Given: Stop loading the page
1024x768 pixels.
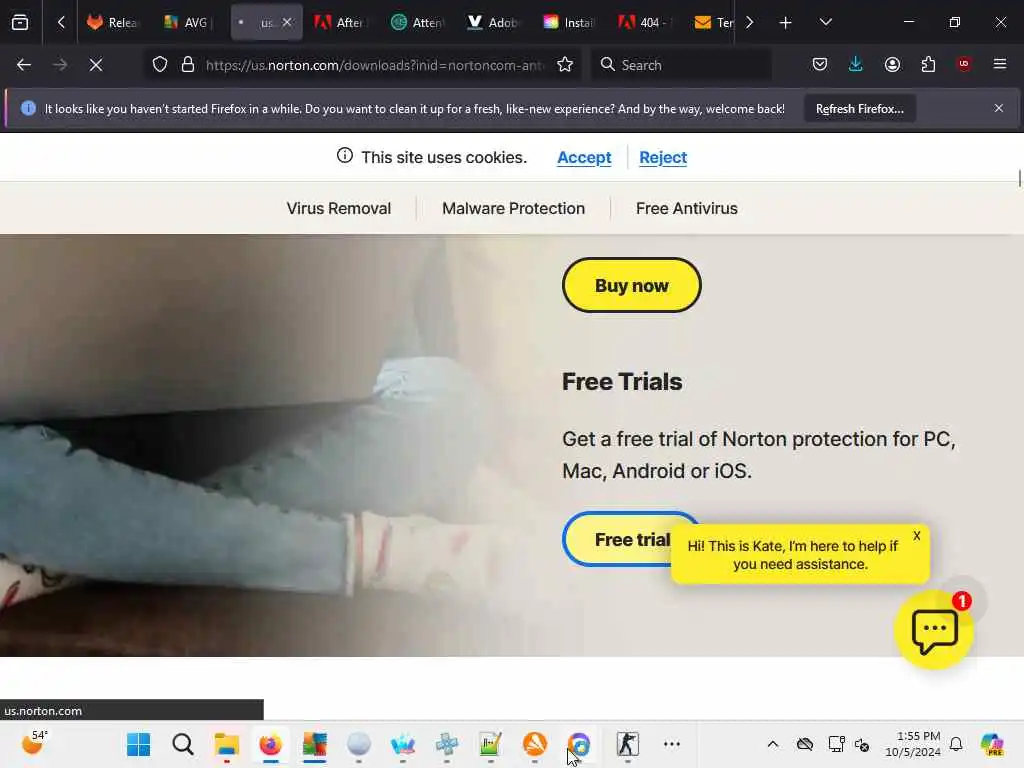Looking at the screenshot, I should pyautogui.click(x=96, y=65).
